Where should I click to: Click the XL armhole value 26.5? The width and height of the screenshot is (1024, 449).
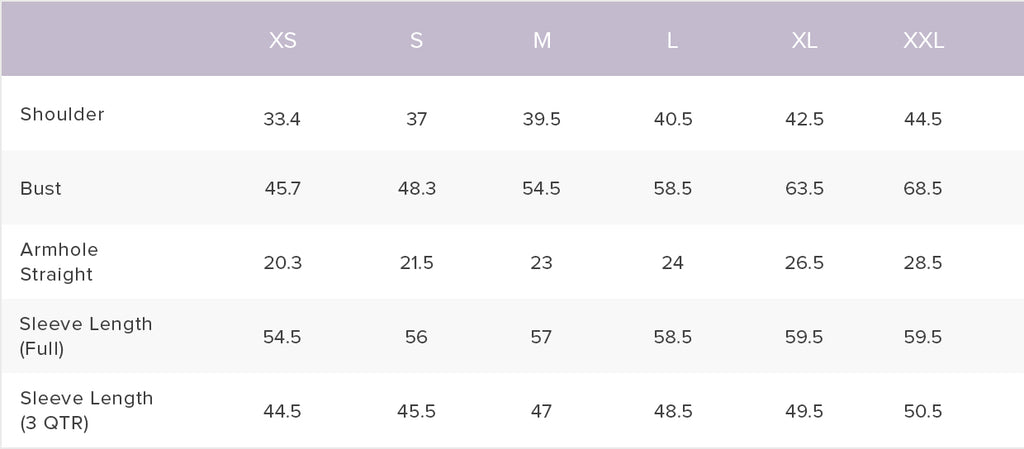[804, 263]
